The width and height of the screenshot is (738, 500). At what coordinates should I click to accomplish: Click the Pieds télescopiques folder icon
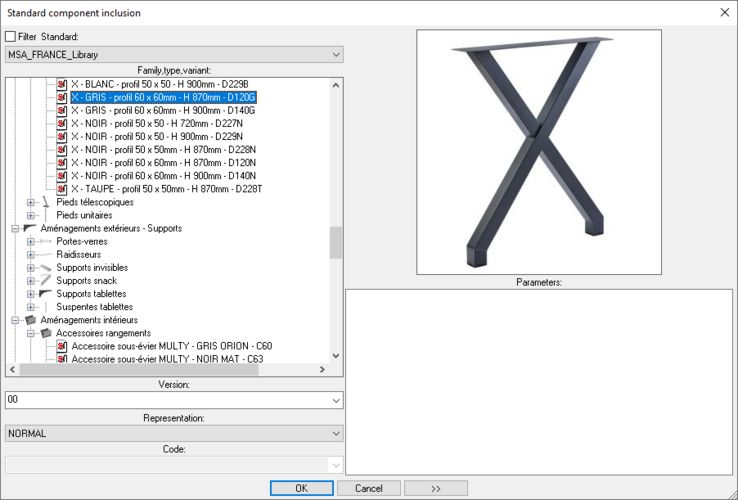(x=46, y=202)
